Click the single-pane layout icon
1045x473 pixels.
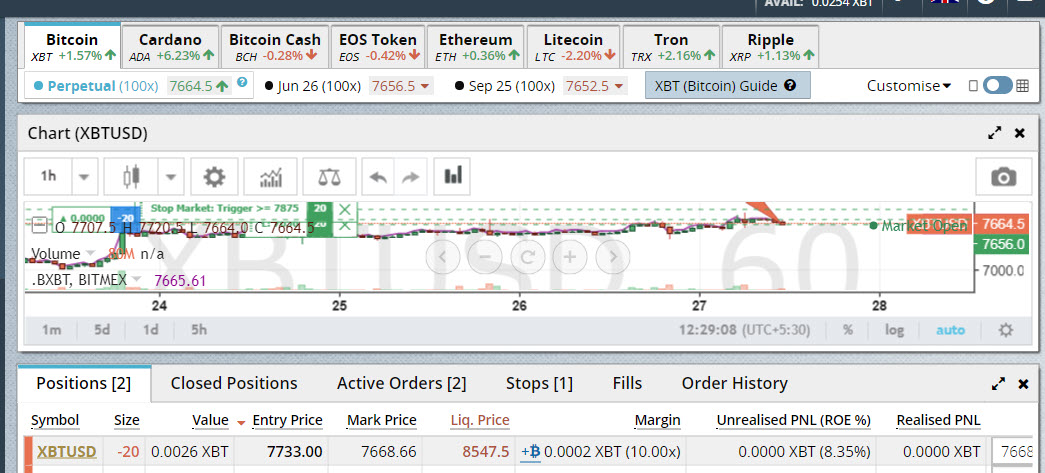(x=973, y=86)
